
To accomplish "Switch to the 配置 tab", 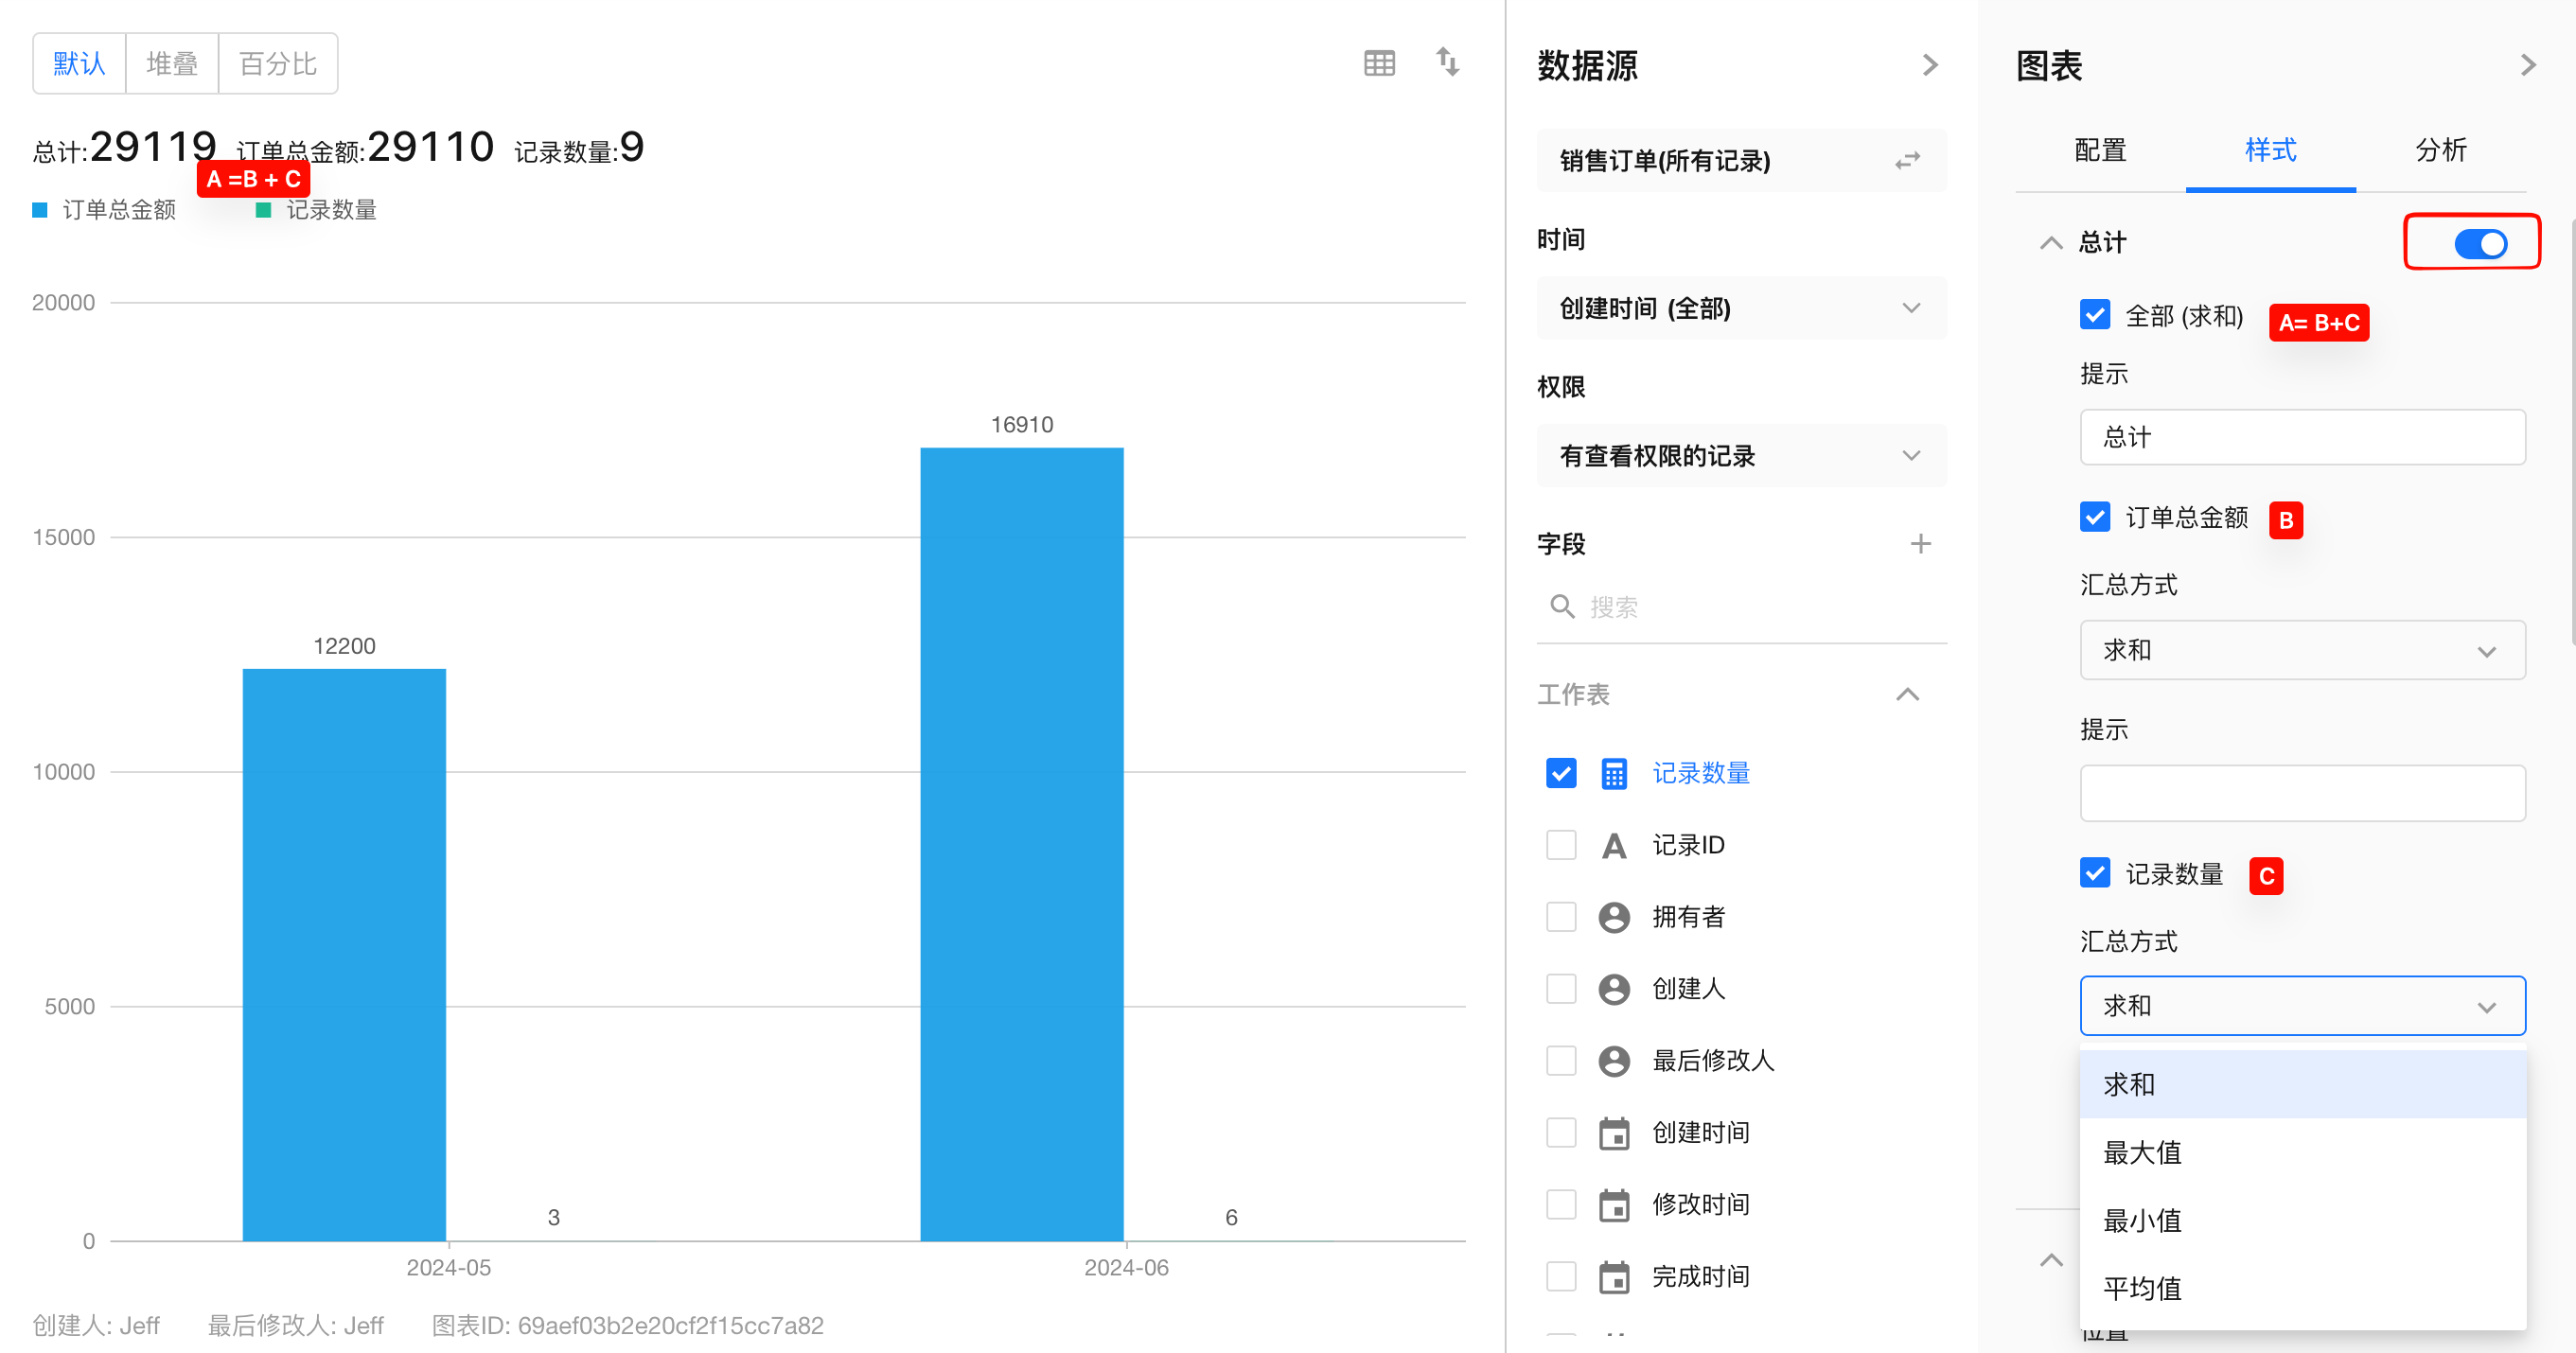I will point(2100,151).
